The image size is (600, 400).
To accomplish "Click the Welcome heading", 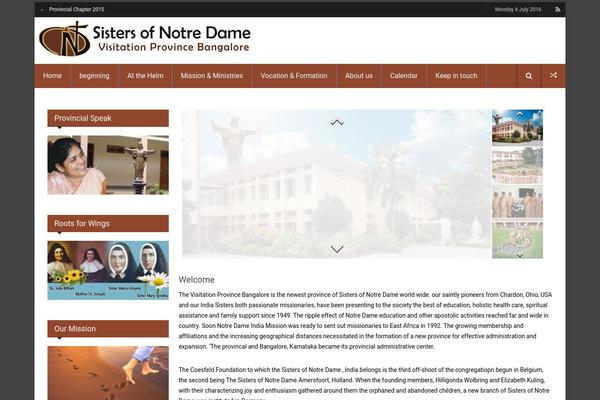I will click(x=197, y=280).
